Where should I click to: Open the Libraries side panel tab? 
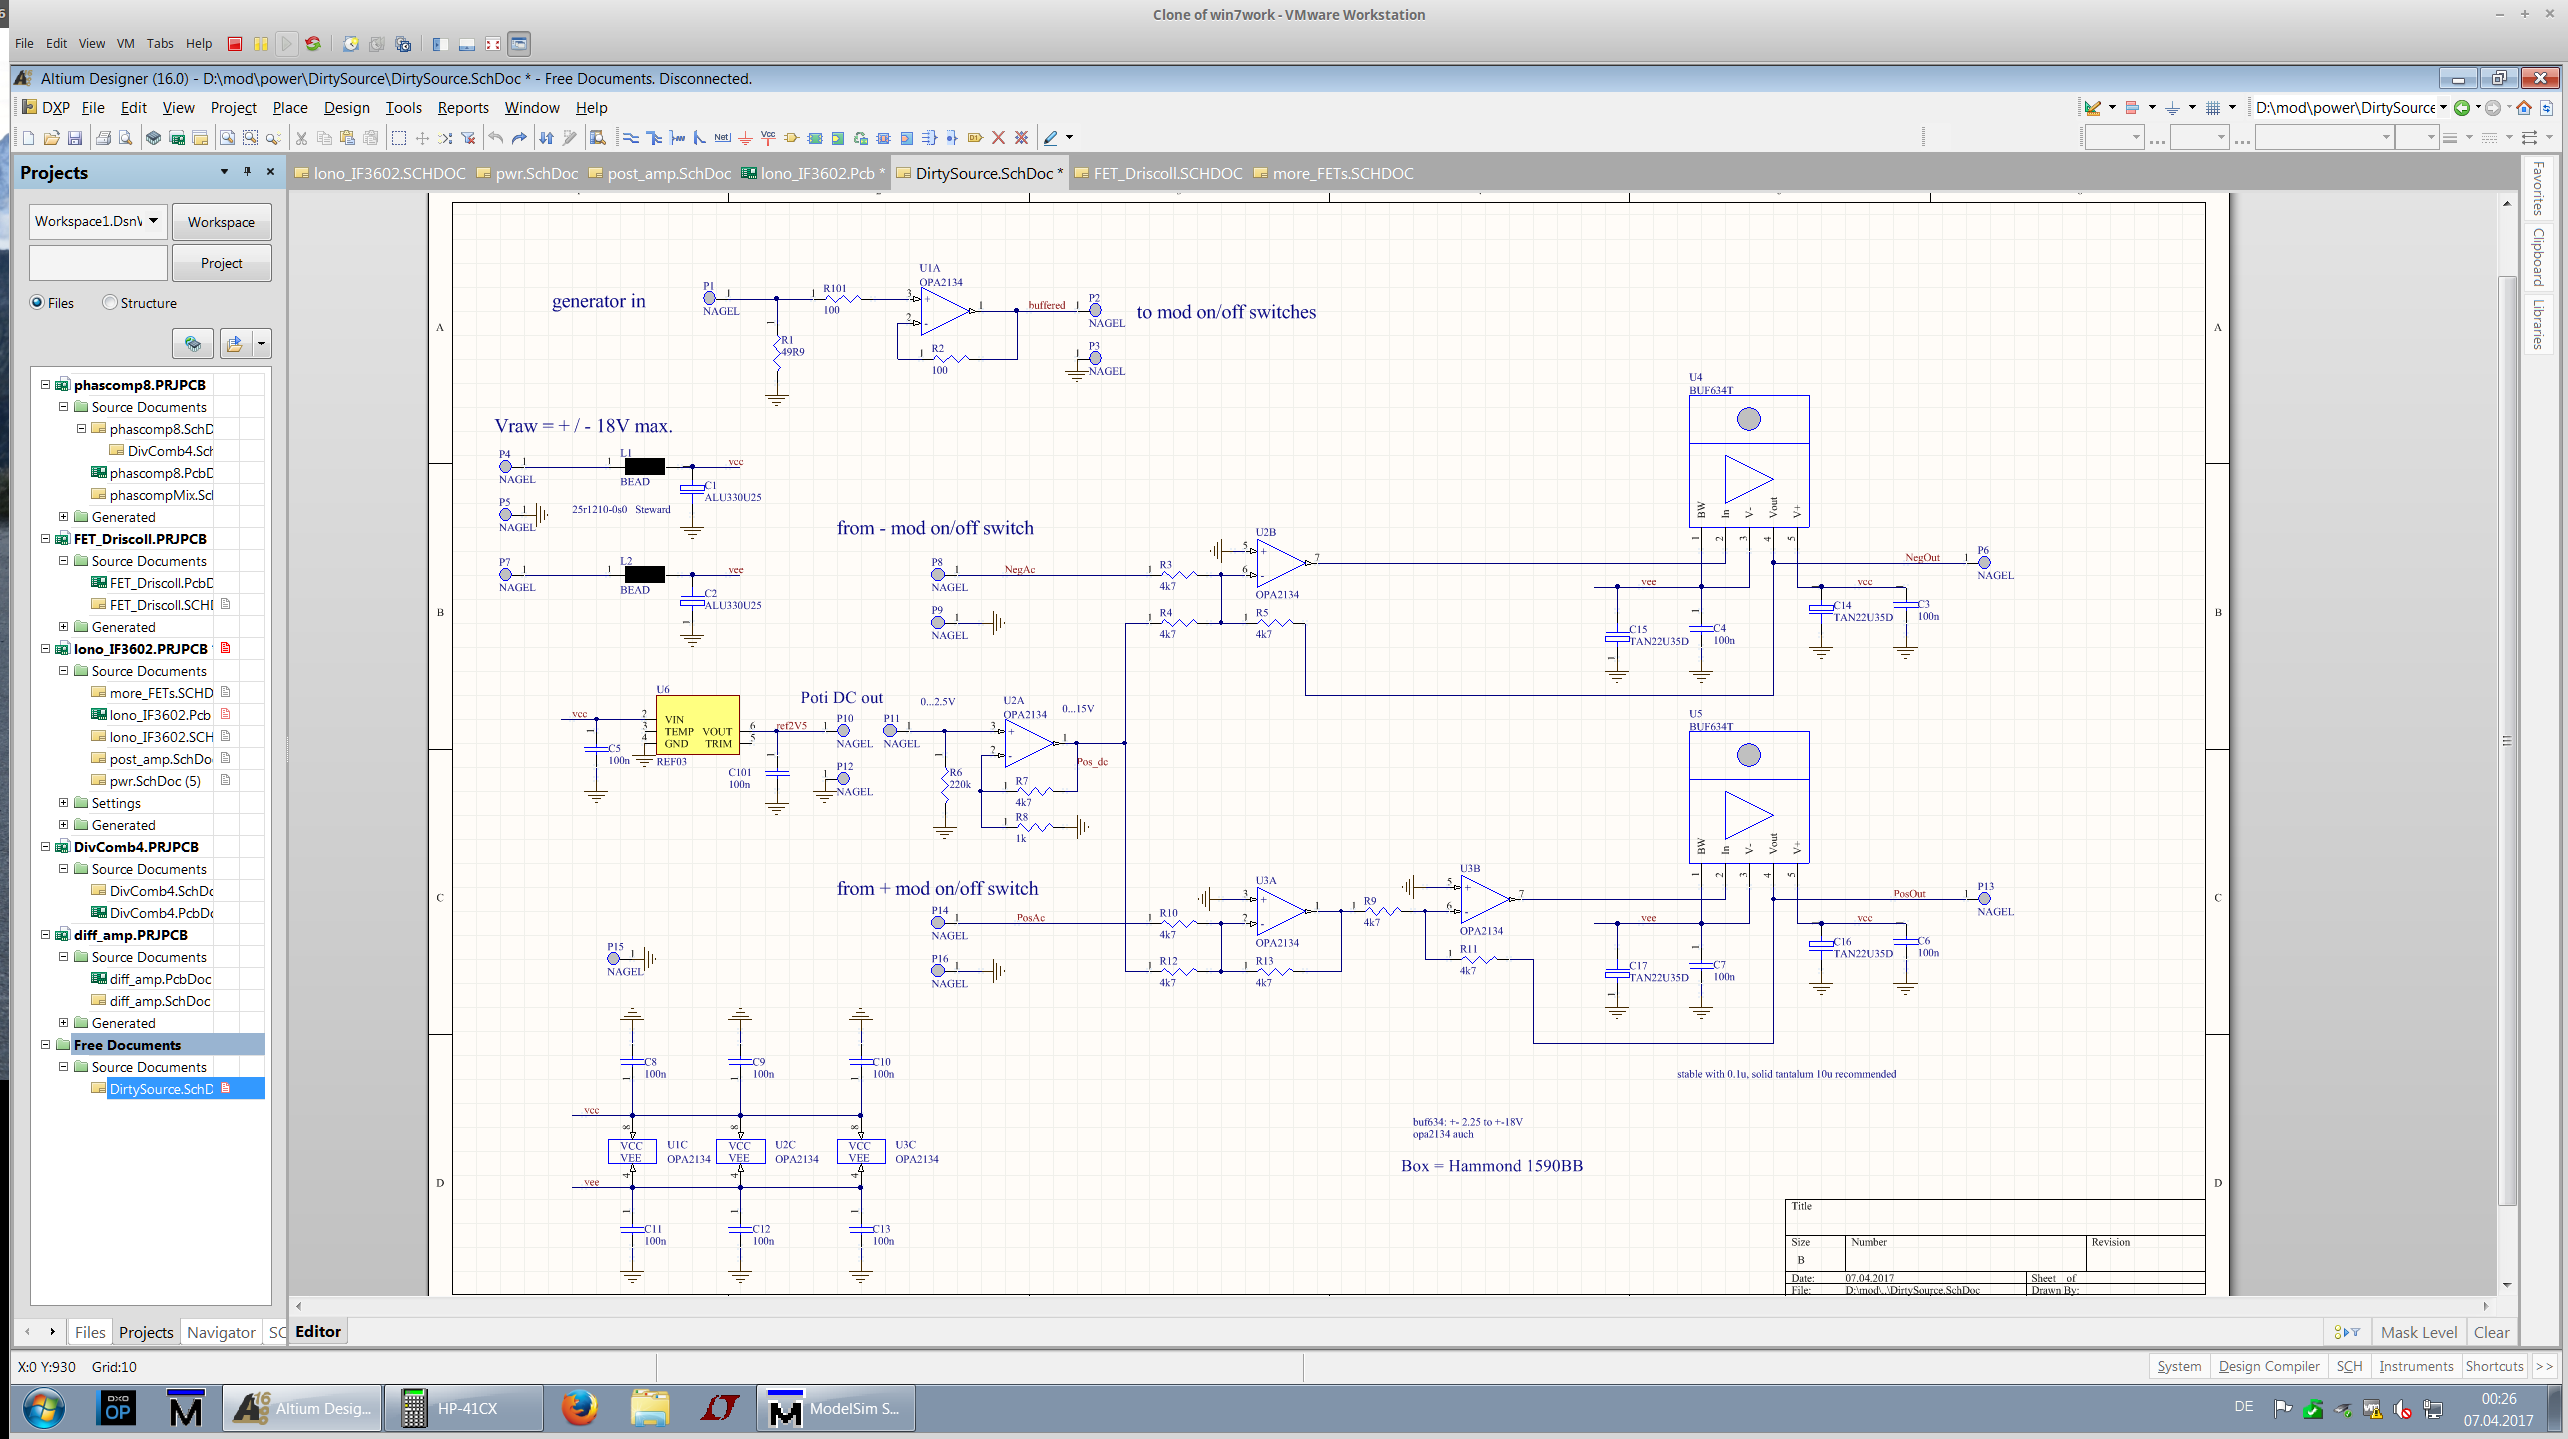[2538, 324]
